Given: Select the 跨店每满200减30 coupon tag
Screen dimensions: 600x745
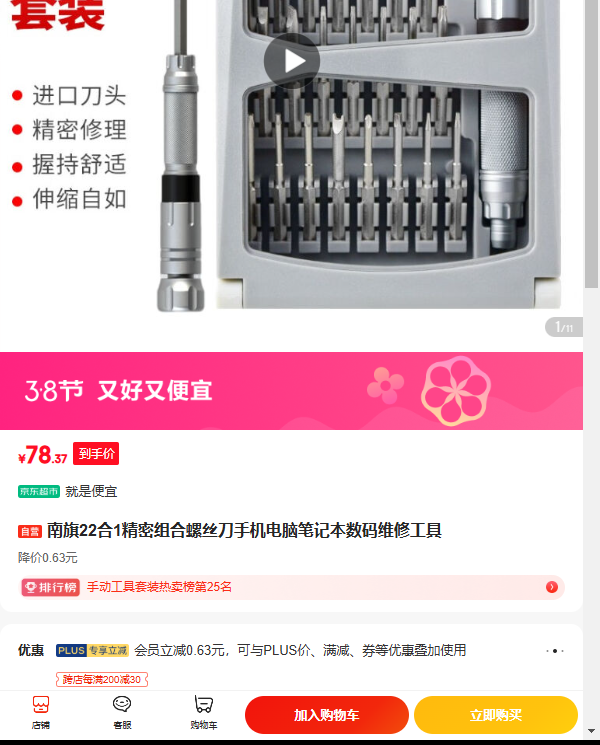Looking at the screenshot, I should 102,679.
